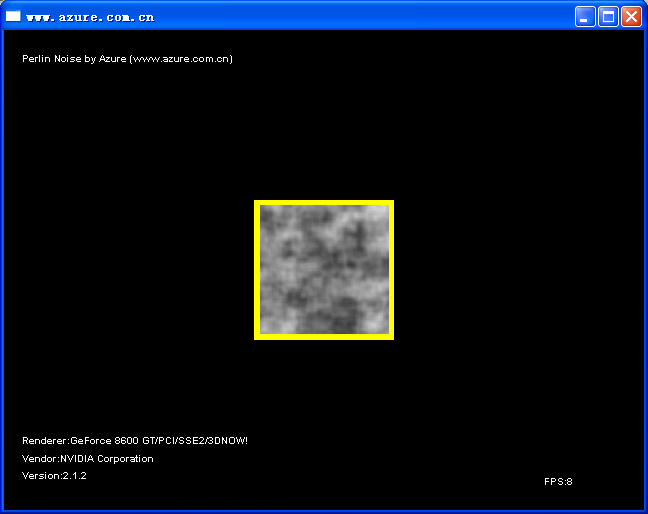The image size is (648, 514).
Task: Click the www.azure.com.cn title text
Action: point(90,17)
